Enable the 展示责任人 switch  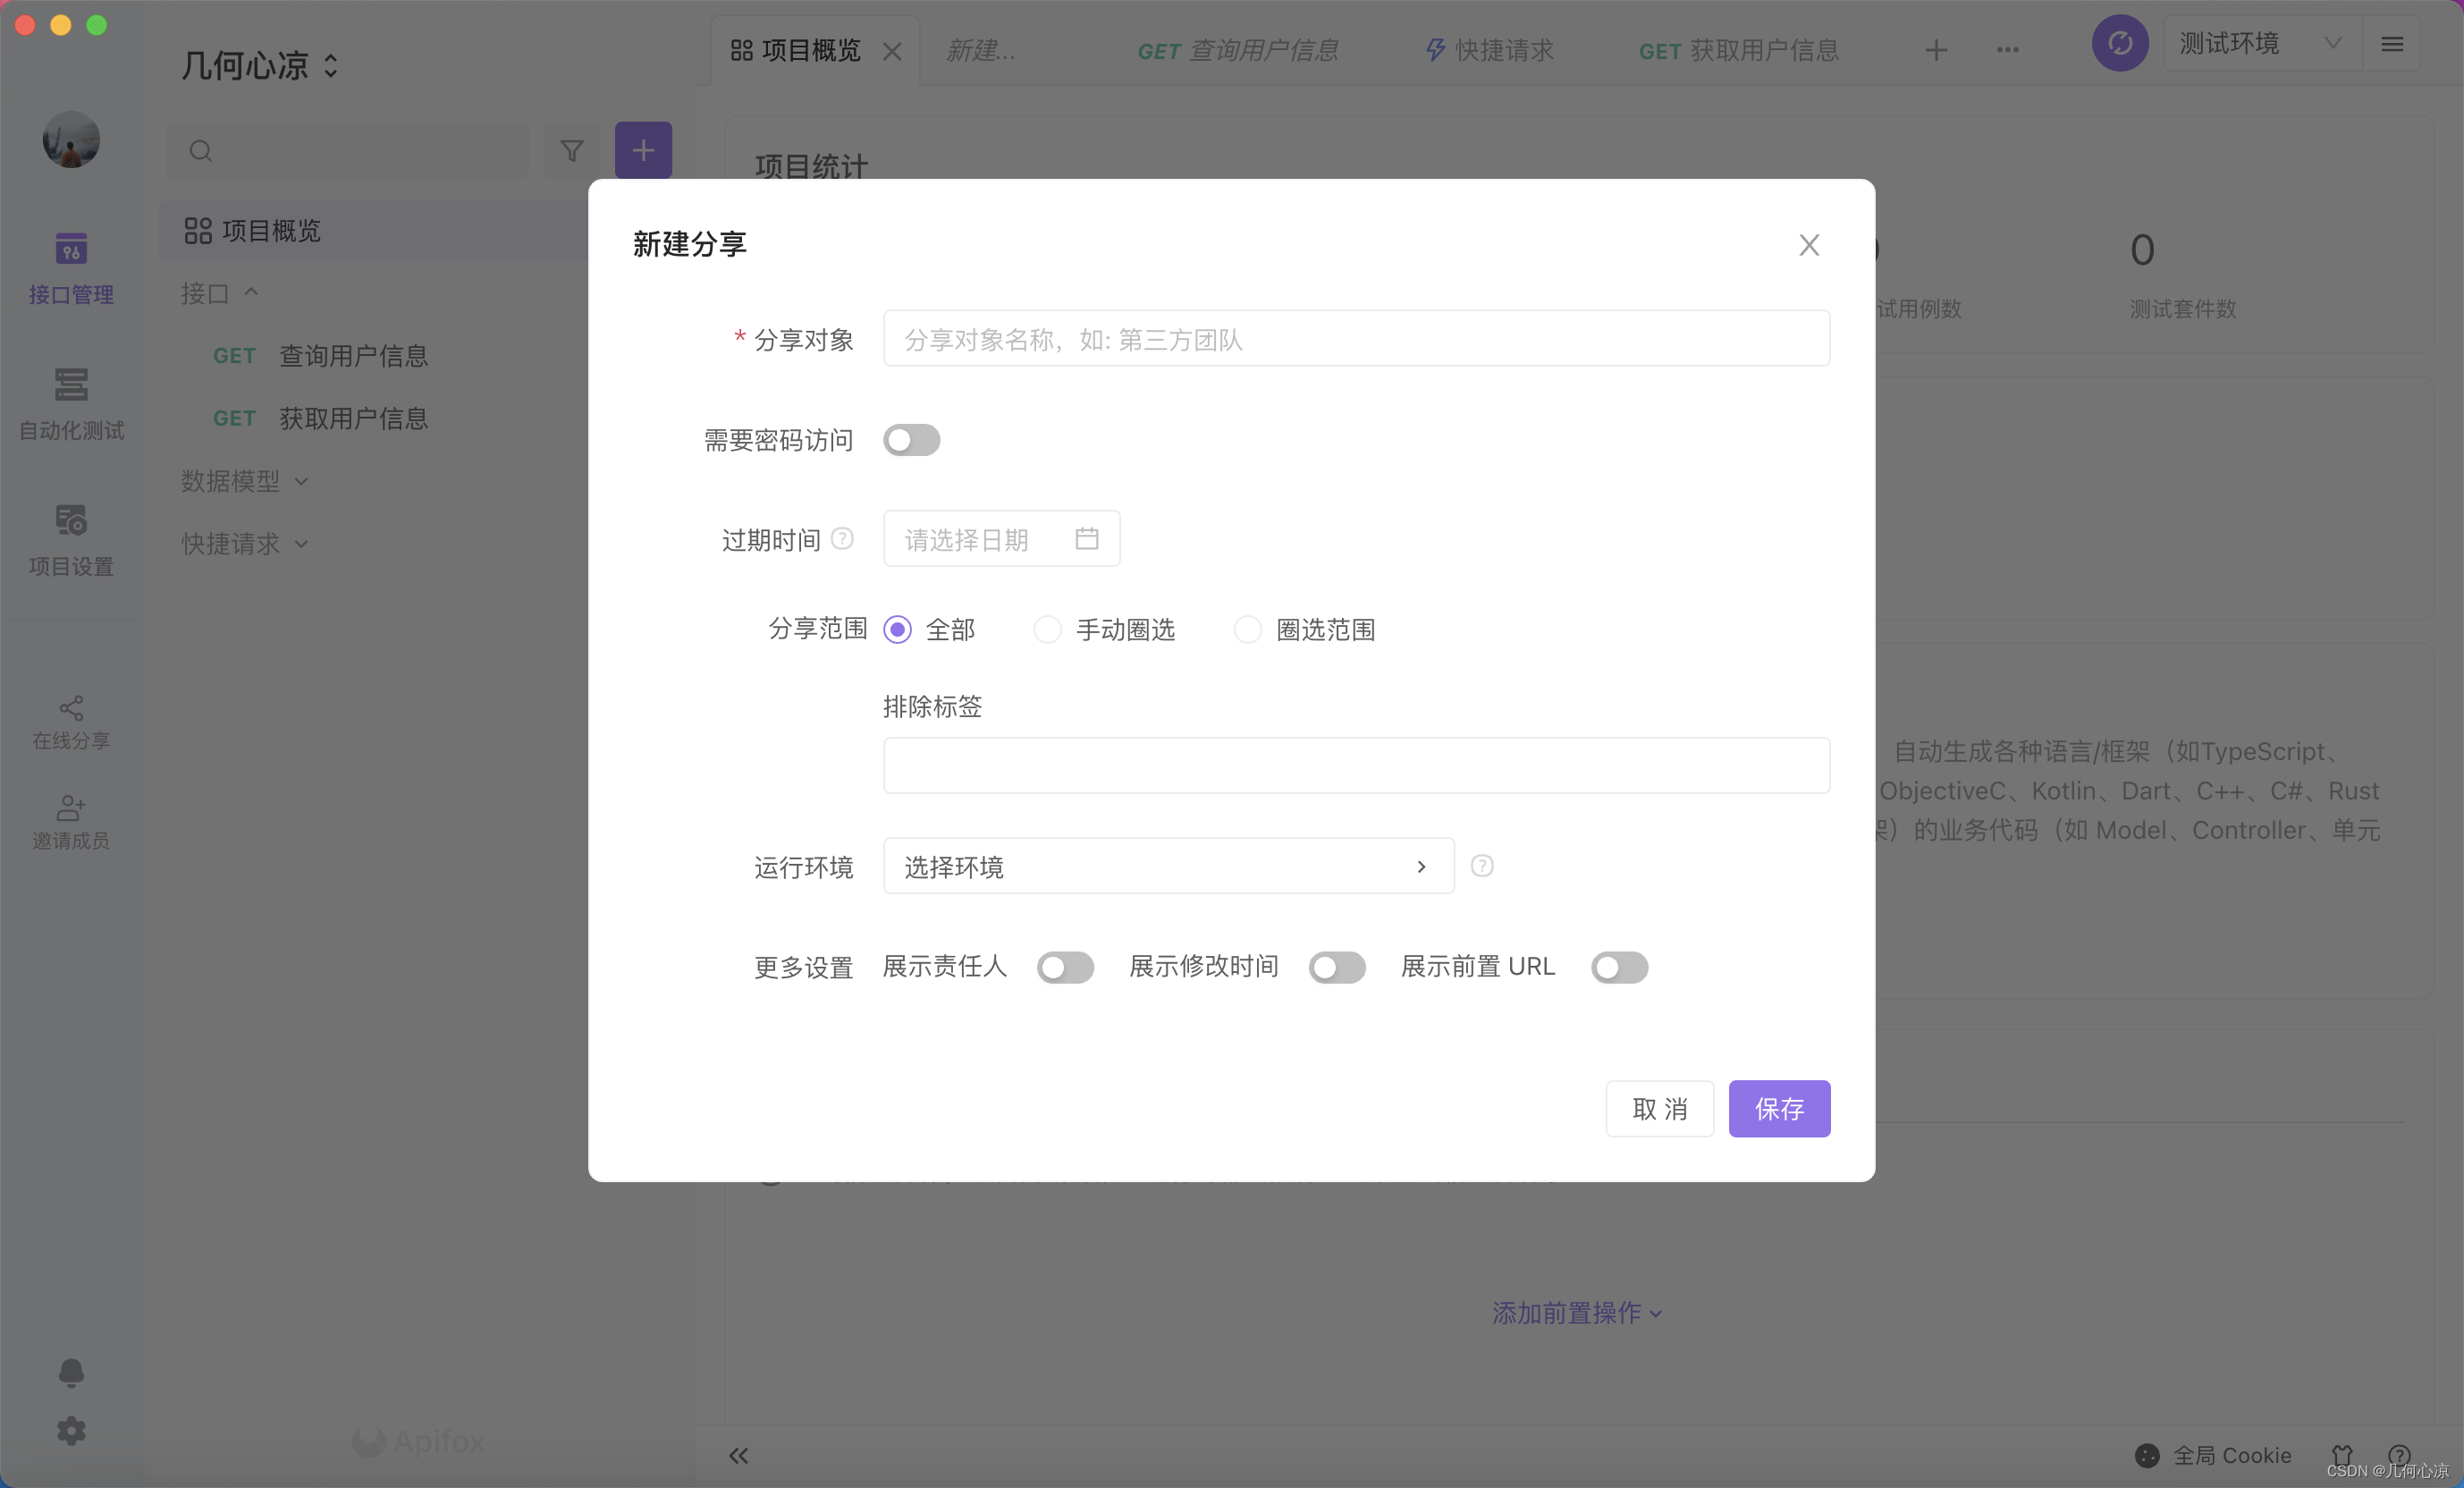[x=1065, y=967]
